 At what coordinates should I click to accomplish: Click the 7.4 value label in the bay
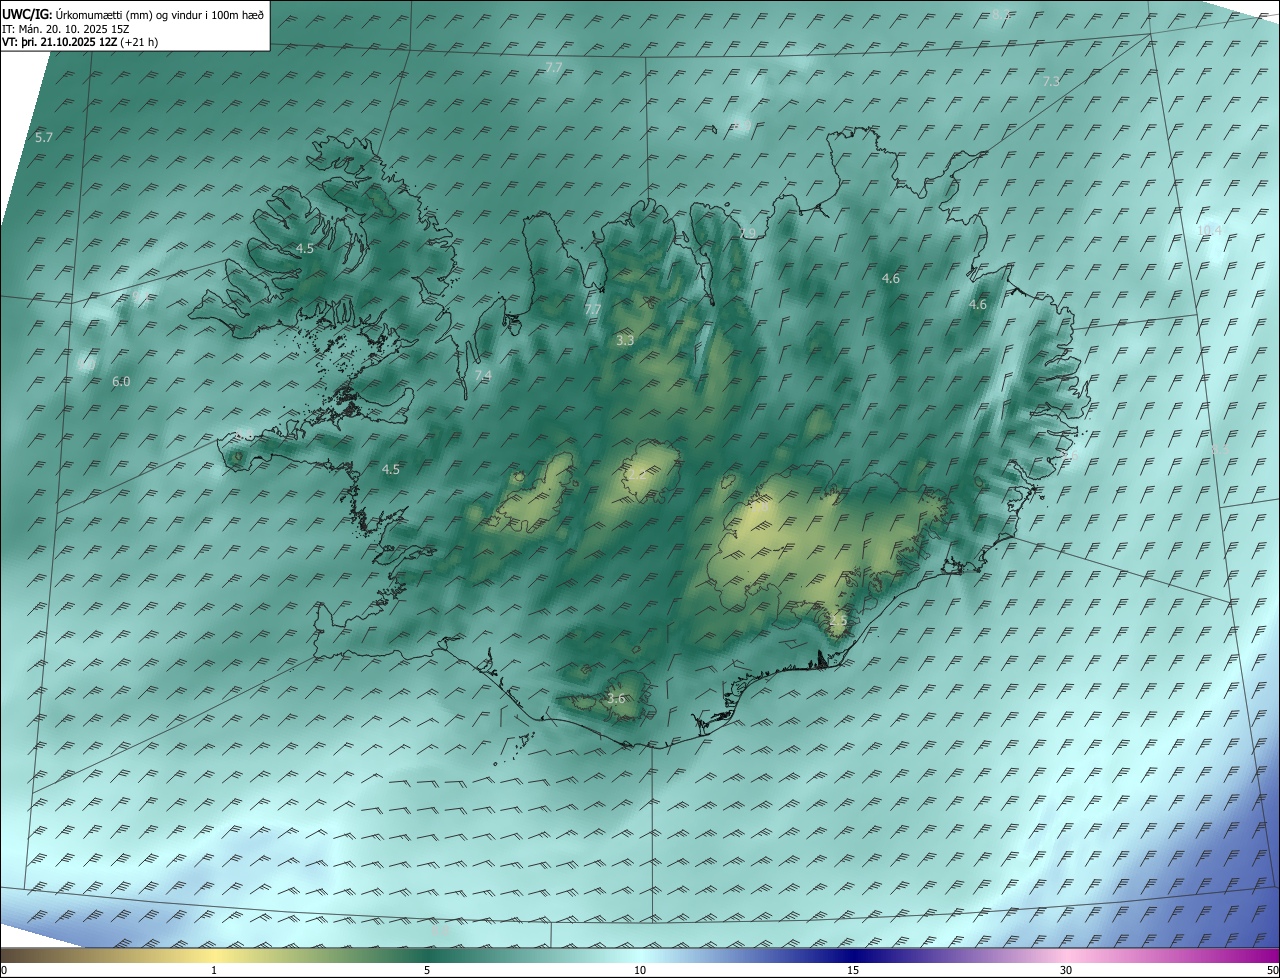click(x=483, y=375)
